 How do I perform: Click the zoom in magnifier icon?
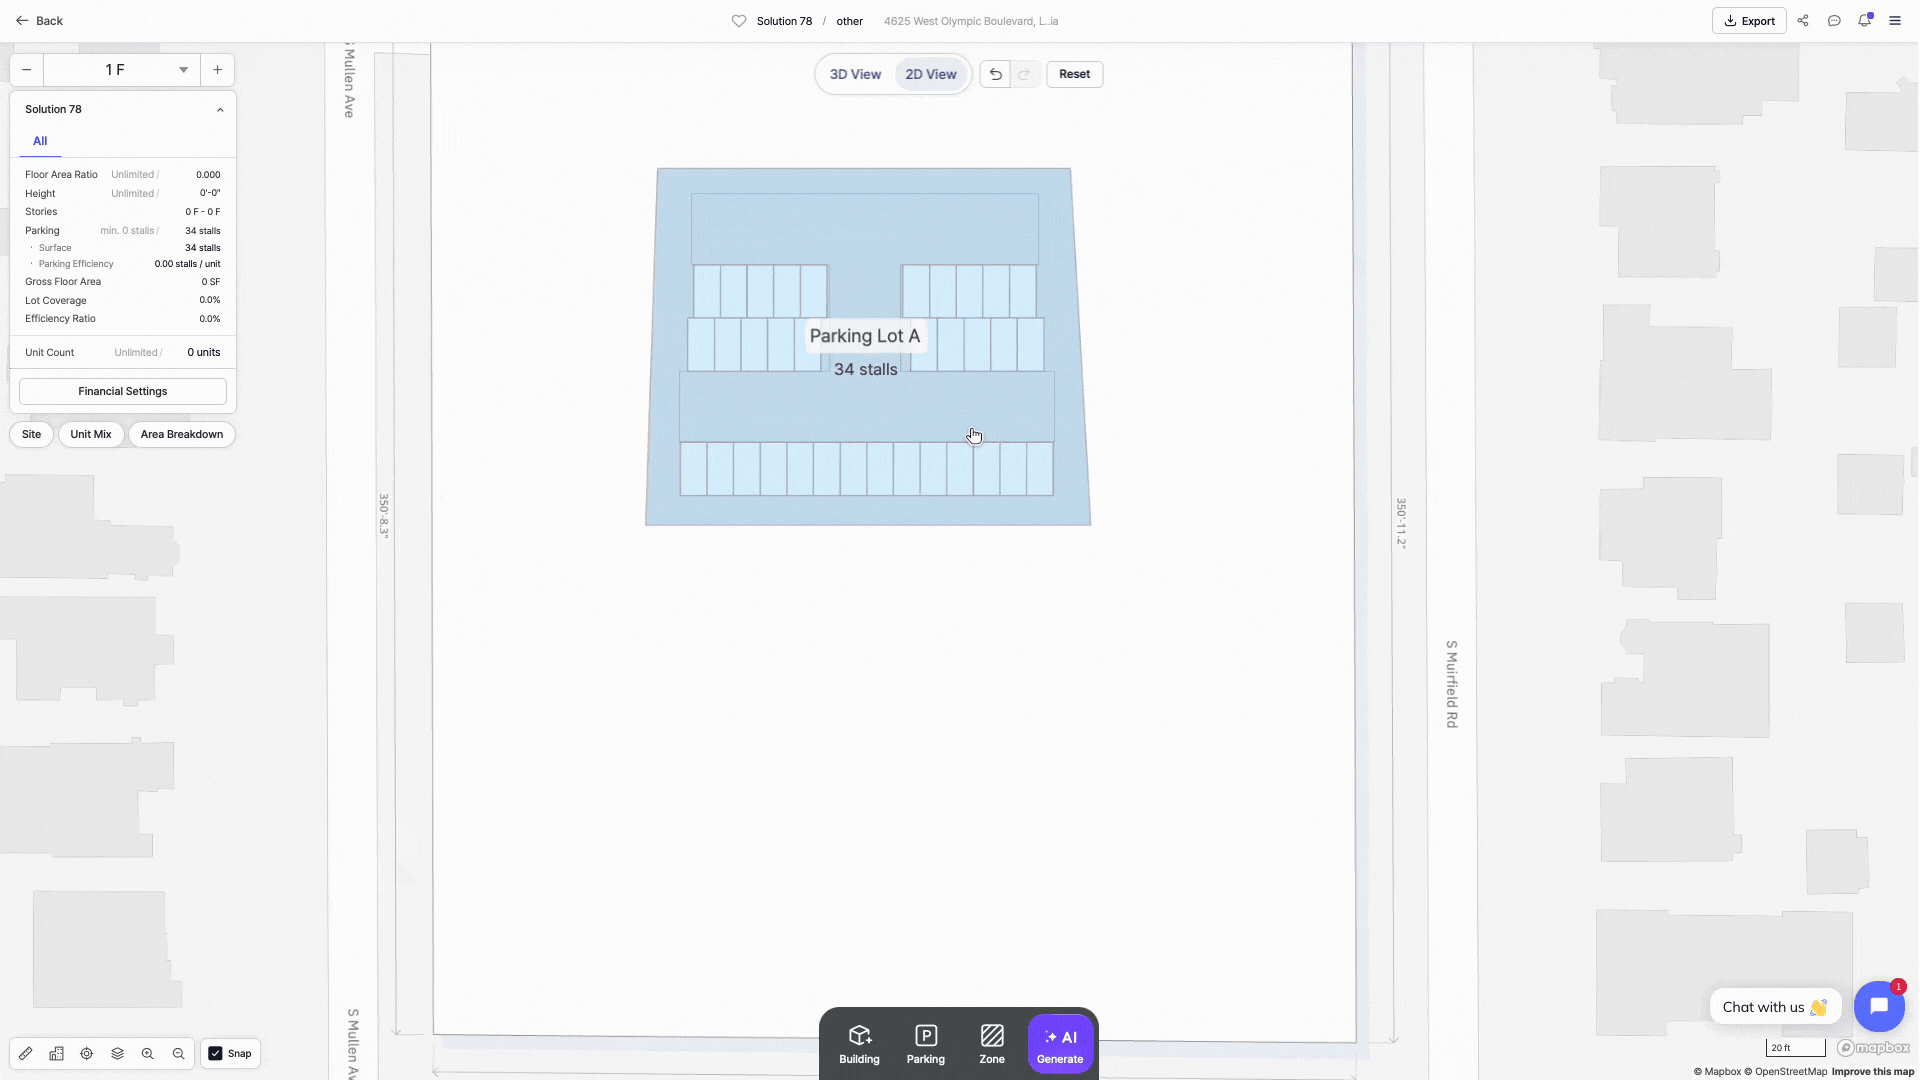click(x=148, y=1053)
